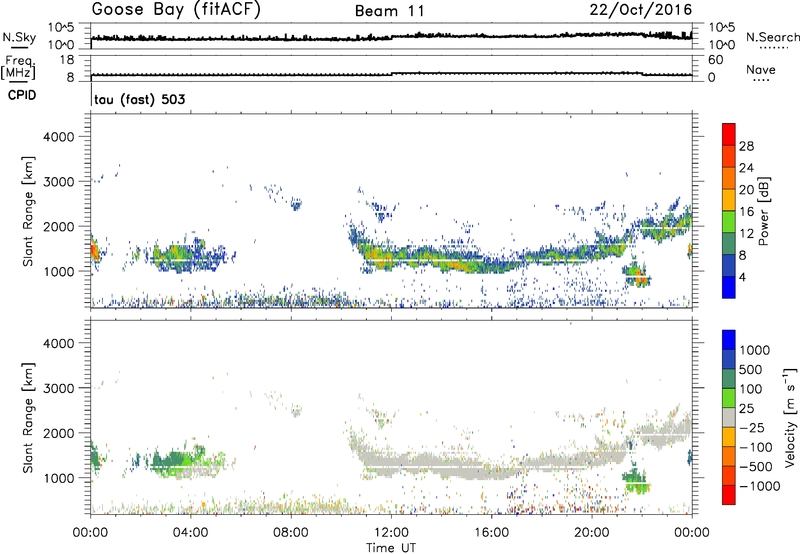Image resolution: width=800 pixels, height=554 pixels.
Task: Click the velocity panel 'Slant Range [km]' label
Action: click(x=28, y=418)
